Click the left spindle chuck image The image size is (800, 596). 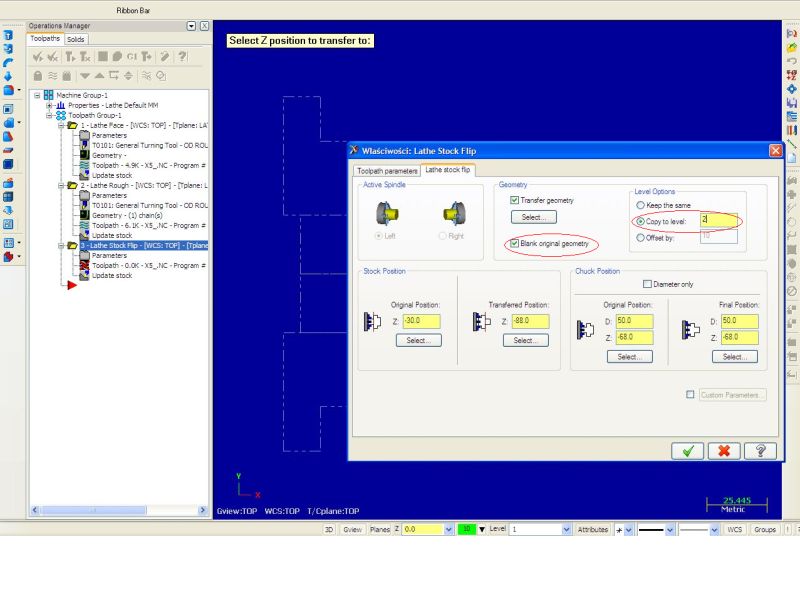pos(387,213)
